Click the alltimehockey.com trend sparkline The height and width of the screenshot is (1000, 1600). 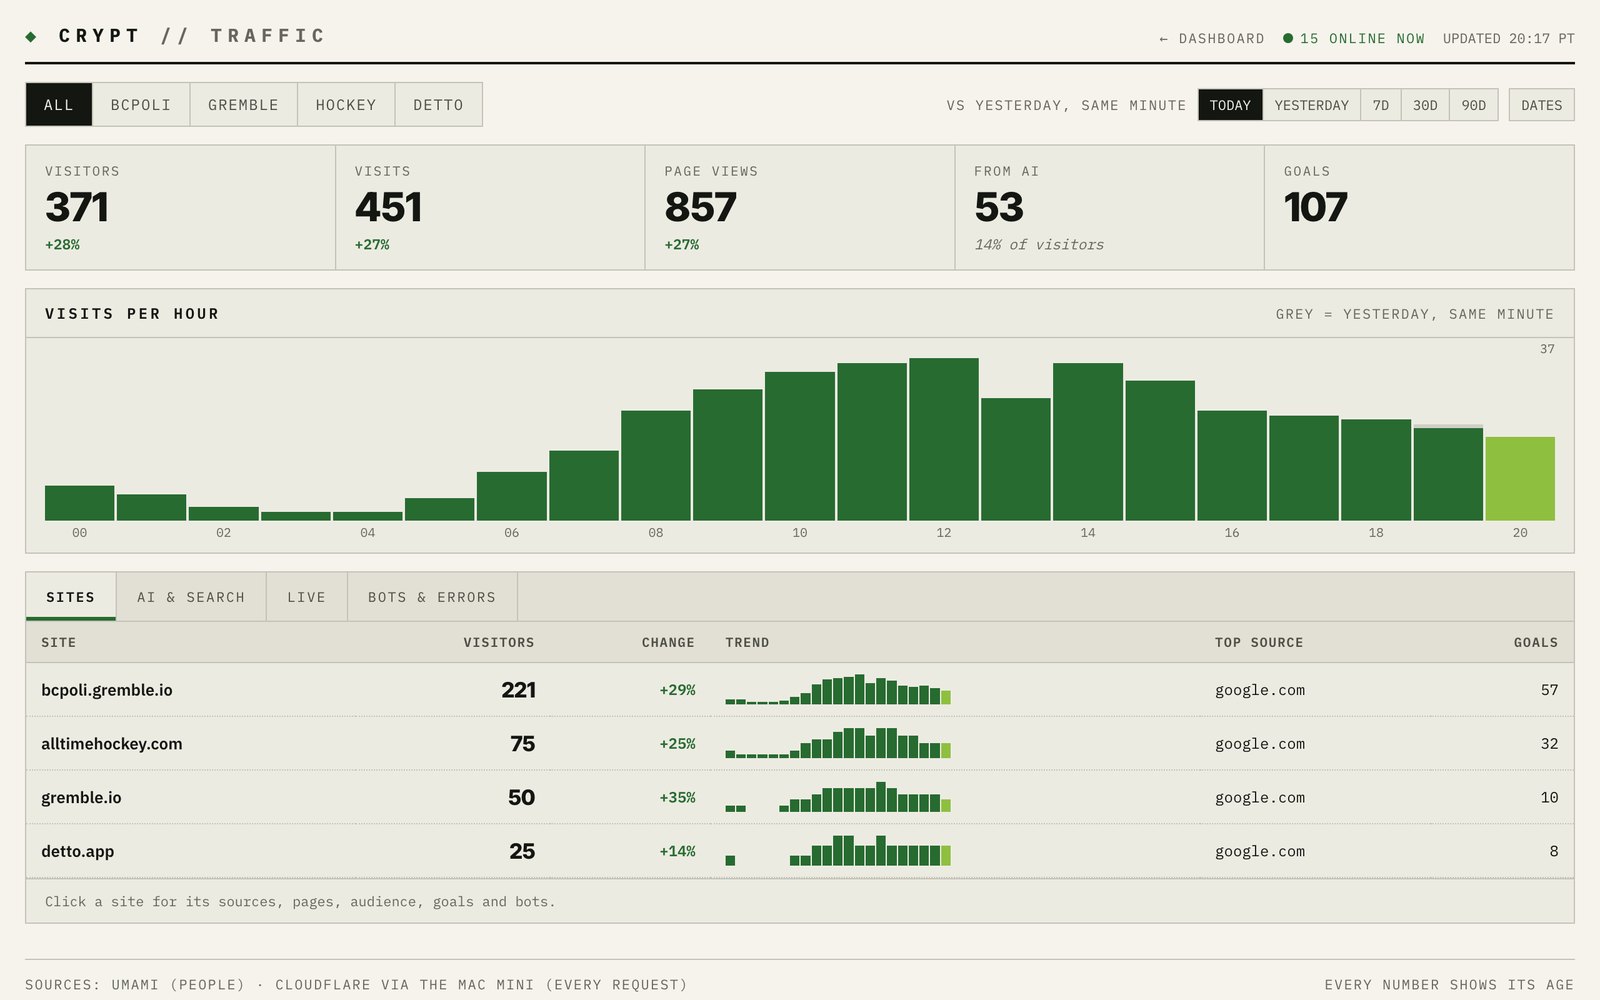pyautogui.click(x=838, y=743)
